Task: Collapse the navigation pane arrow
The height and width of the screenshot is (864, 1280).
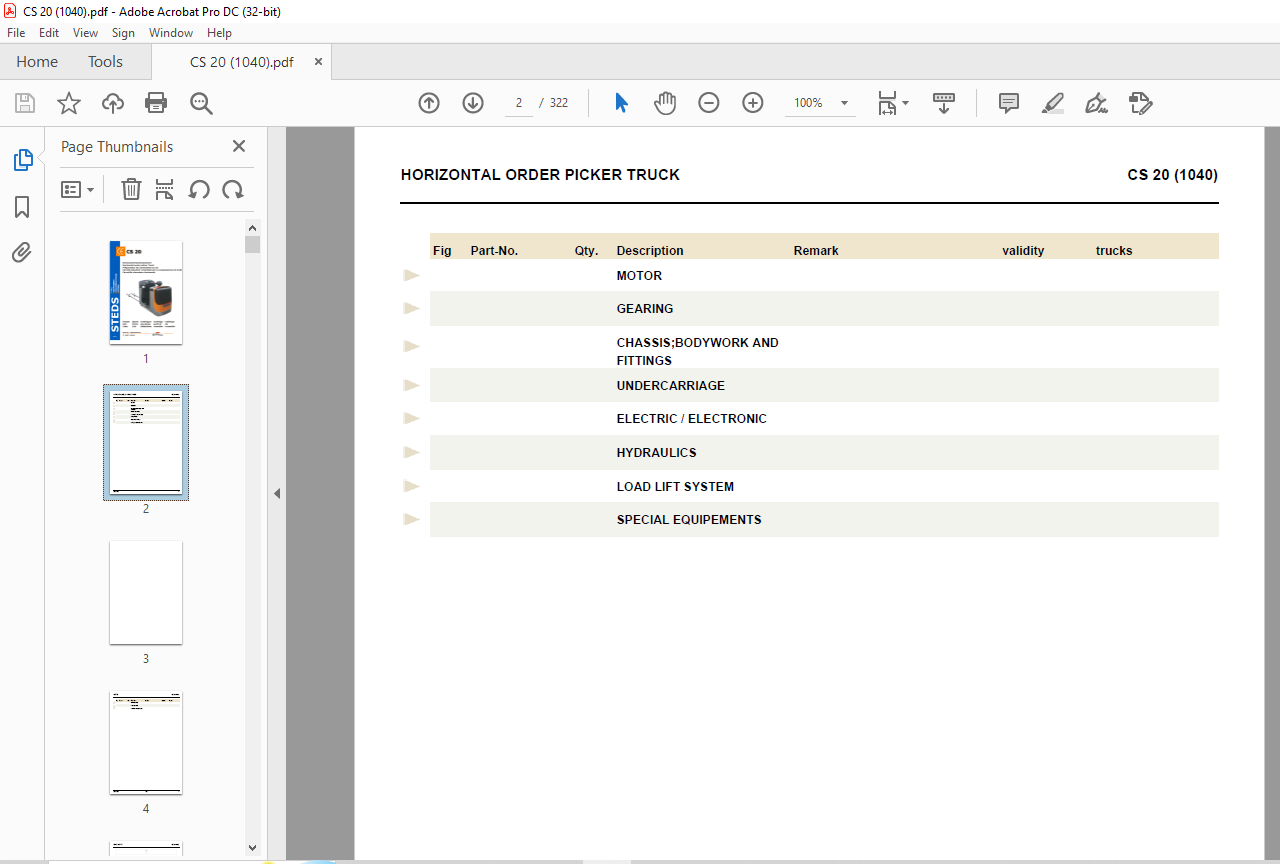Action: 277,493
